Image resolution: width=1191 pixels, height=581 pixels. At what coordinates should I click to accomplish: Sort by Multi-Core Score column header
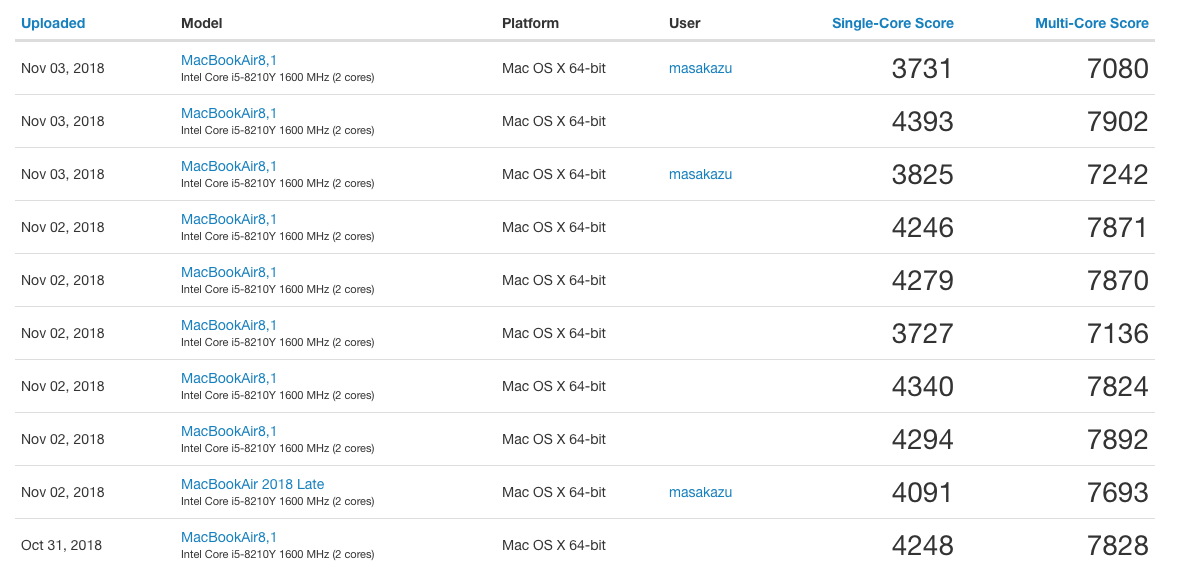(x=1091, y=23)
